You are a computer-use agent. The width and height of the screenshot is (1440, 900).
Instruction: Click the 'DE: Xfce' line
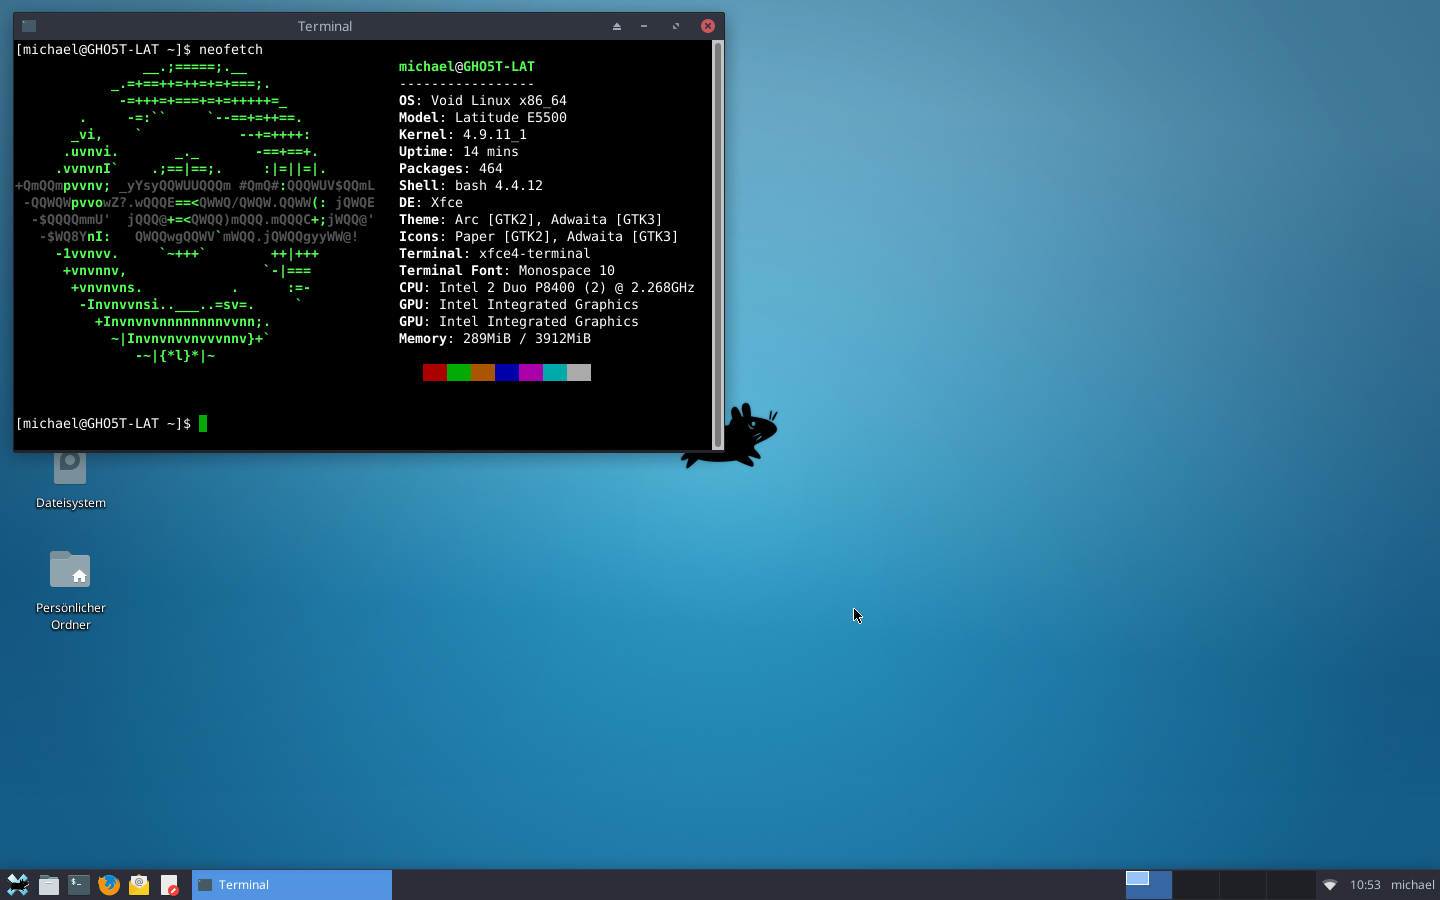431,203
